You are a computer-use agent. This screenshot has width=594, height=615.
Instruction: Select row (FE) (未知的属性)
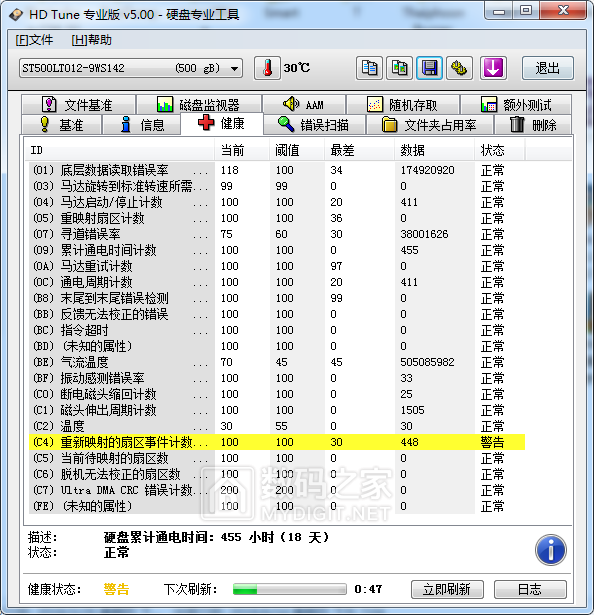[277, 506]
